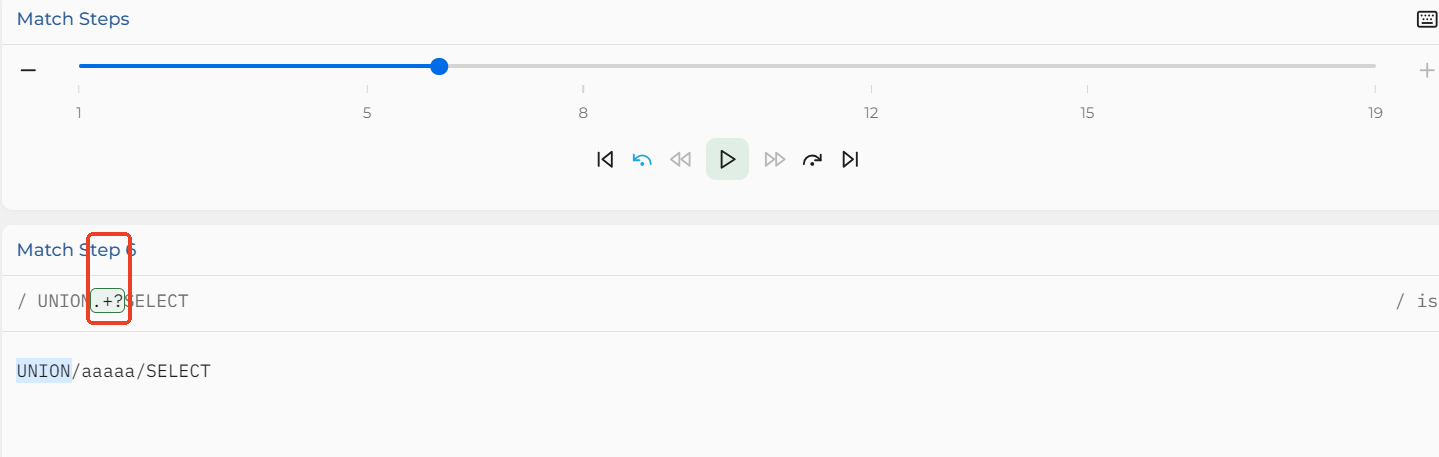Click the plus icon beside the step slider
Image resolution: width=1439 pixels, height=457 pixels.
coord(1427,70)
